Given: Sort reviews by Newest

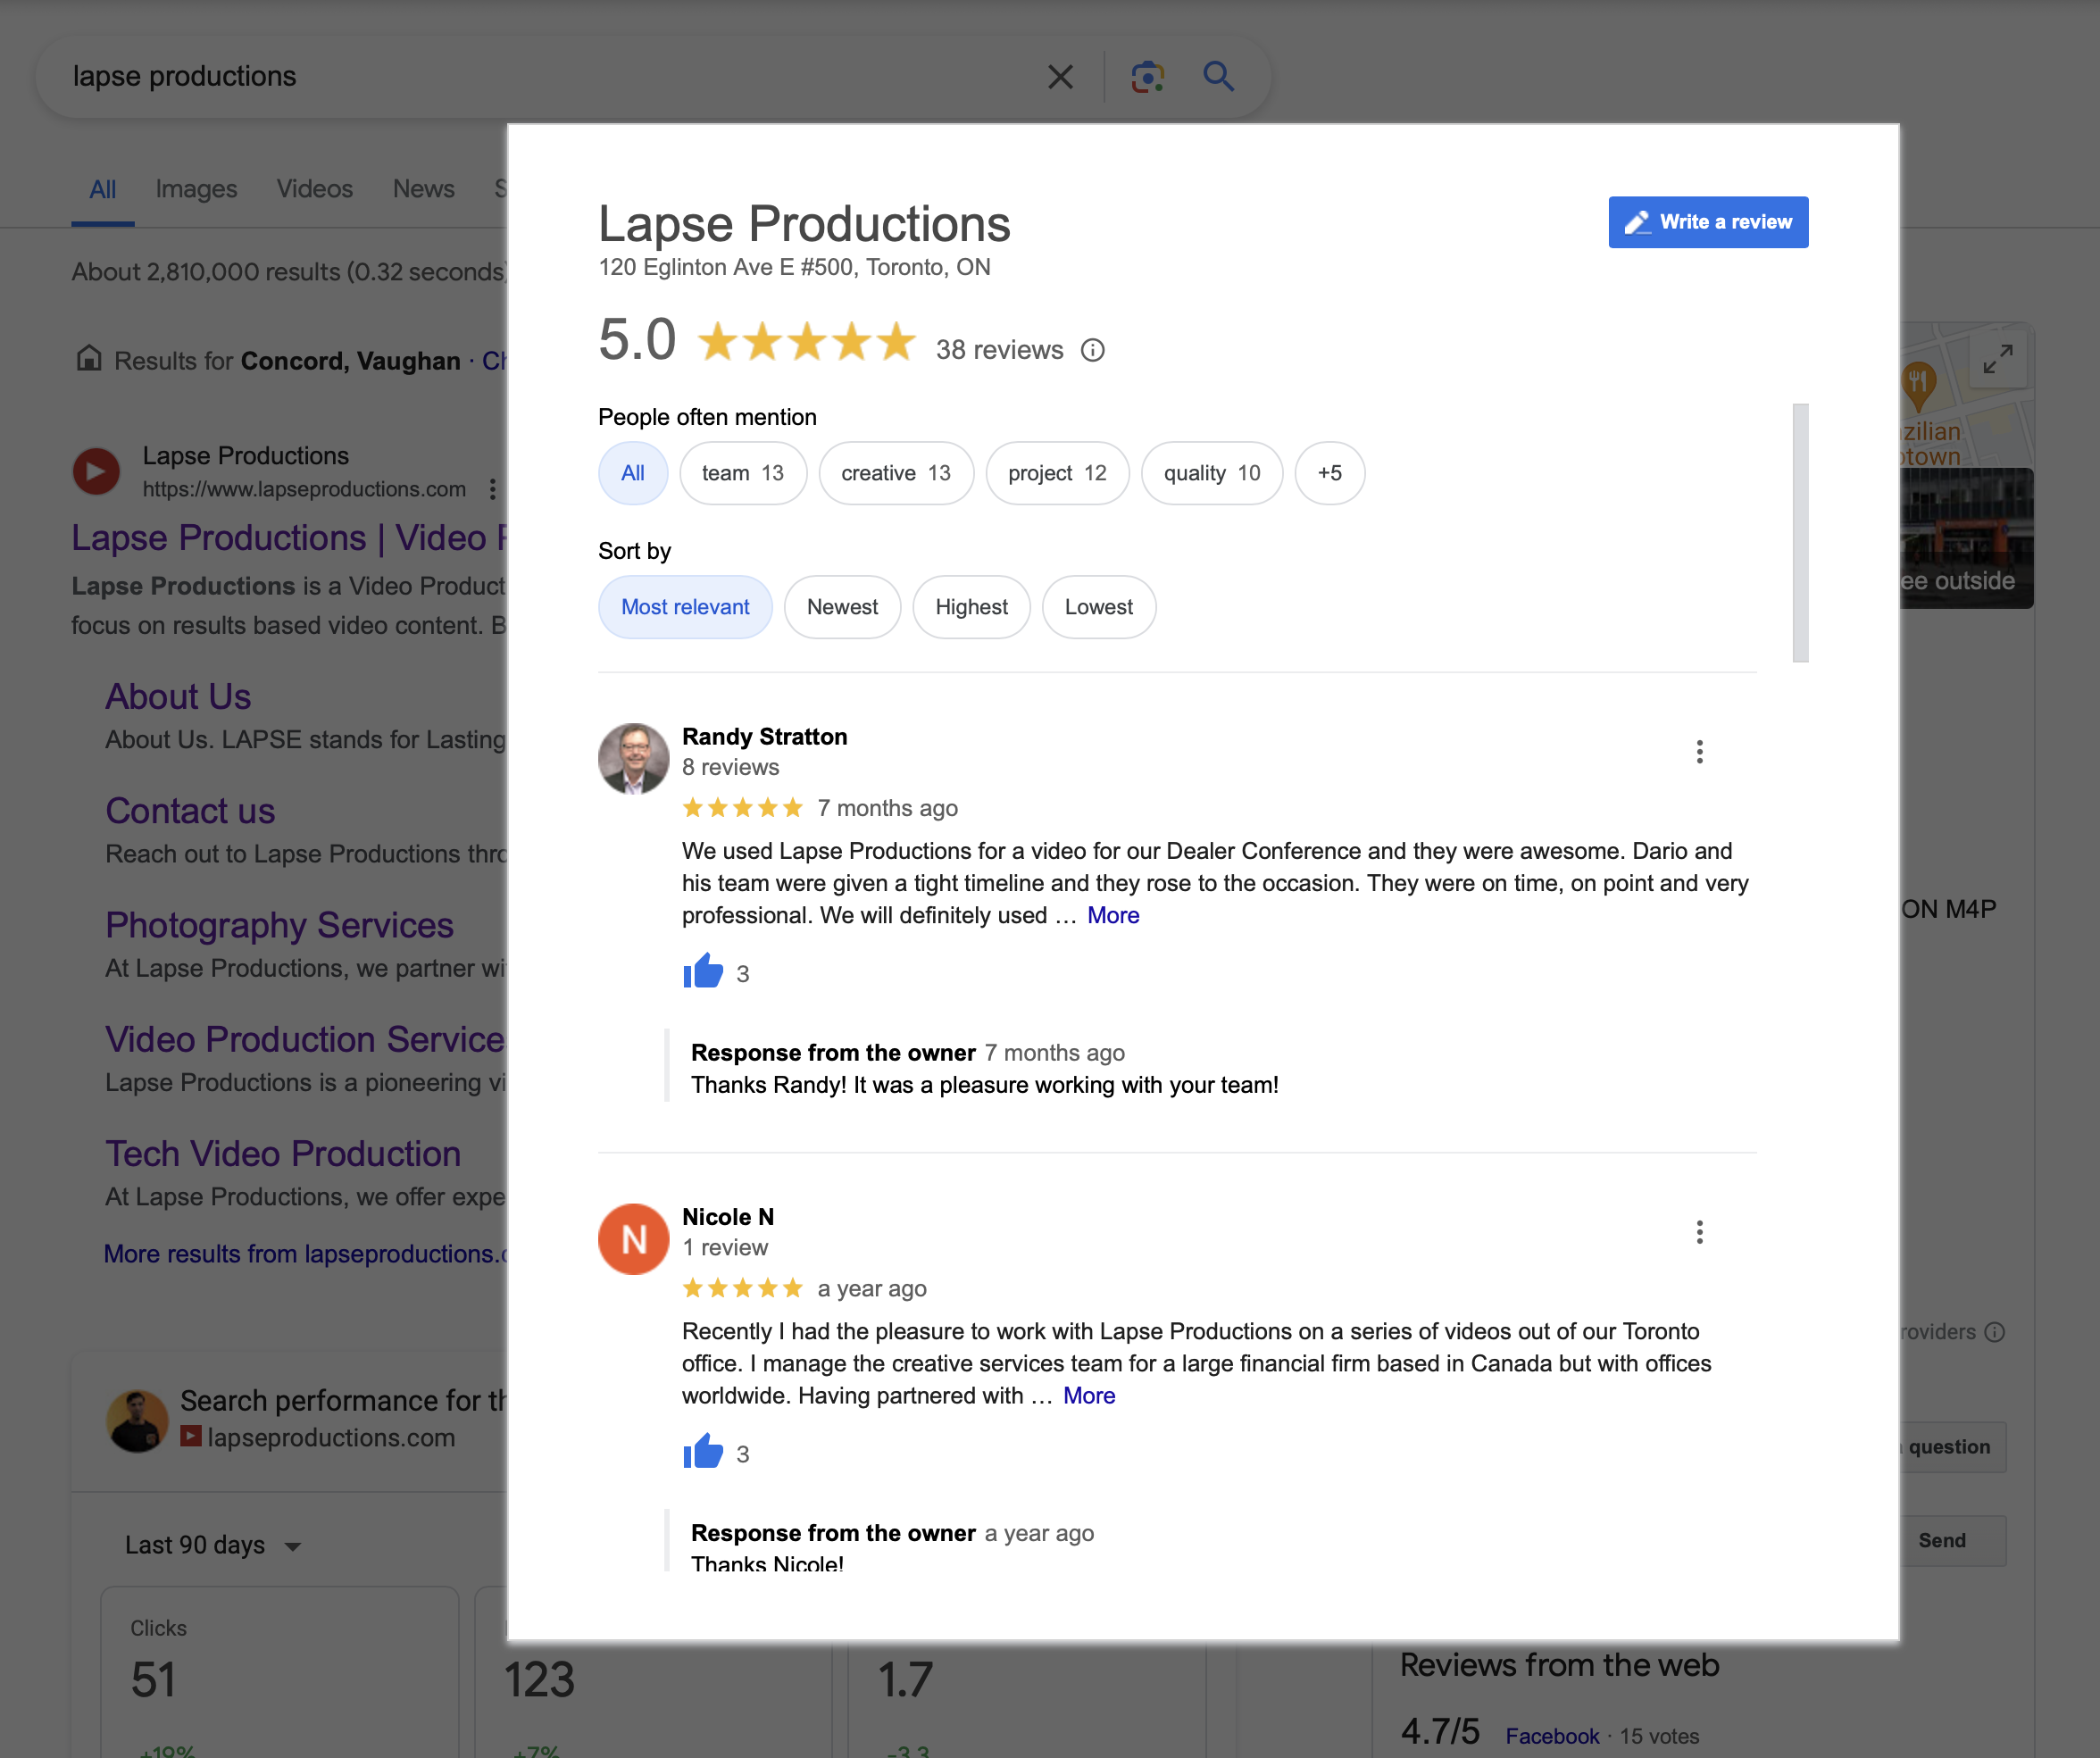Looking at the screenshot, I should click(842, 607).
